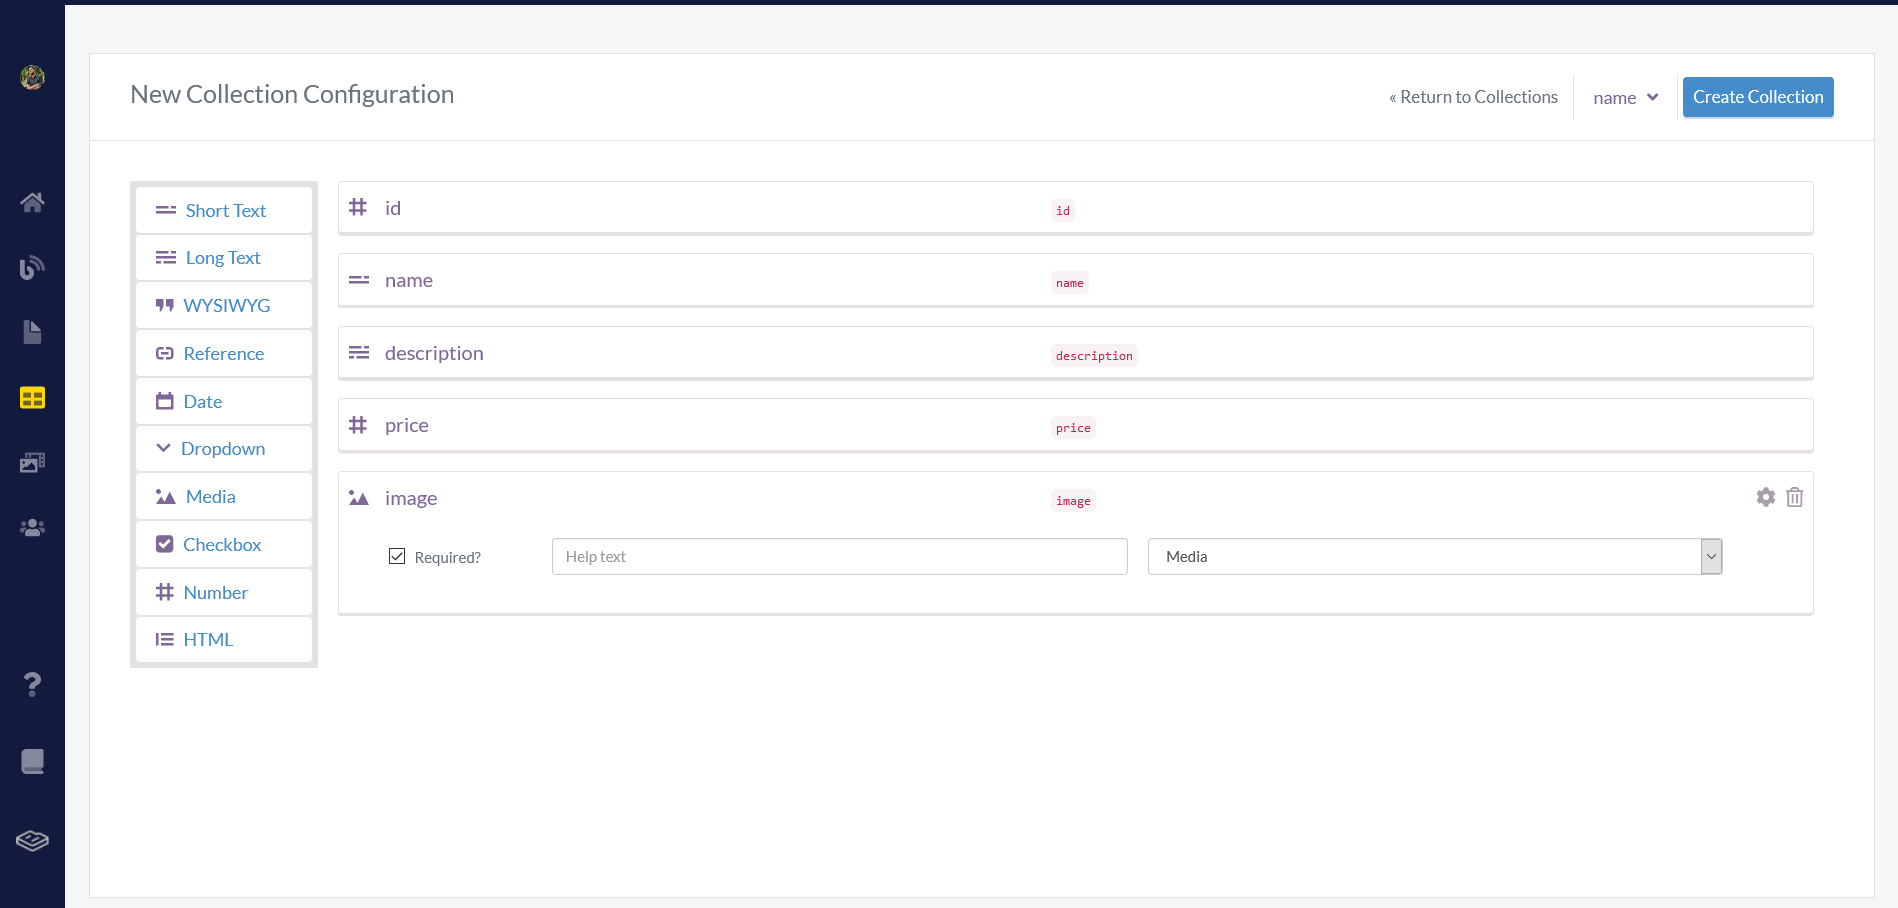Open the documentation book icon in the sidebar
The width and height of the screenshot is (1898, 908).
[32, 760]
